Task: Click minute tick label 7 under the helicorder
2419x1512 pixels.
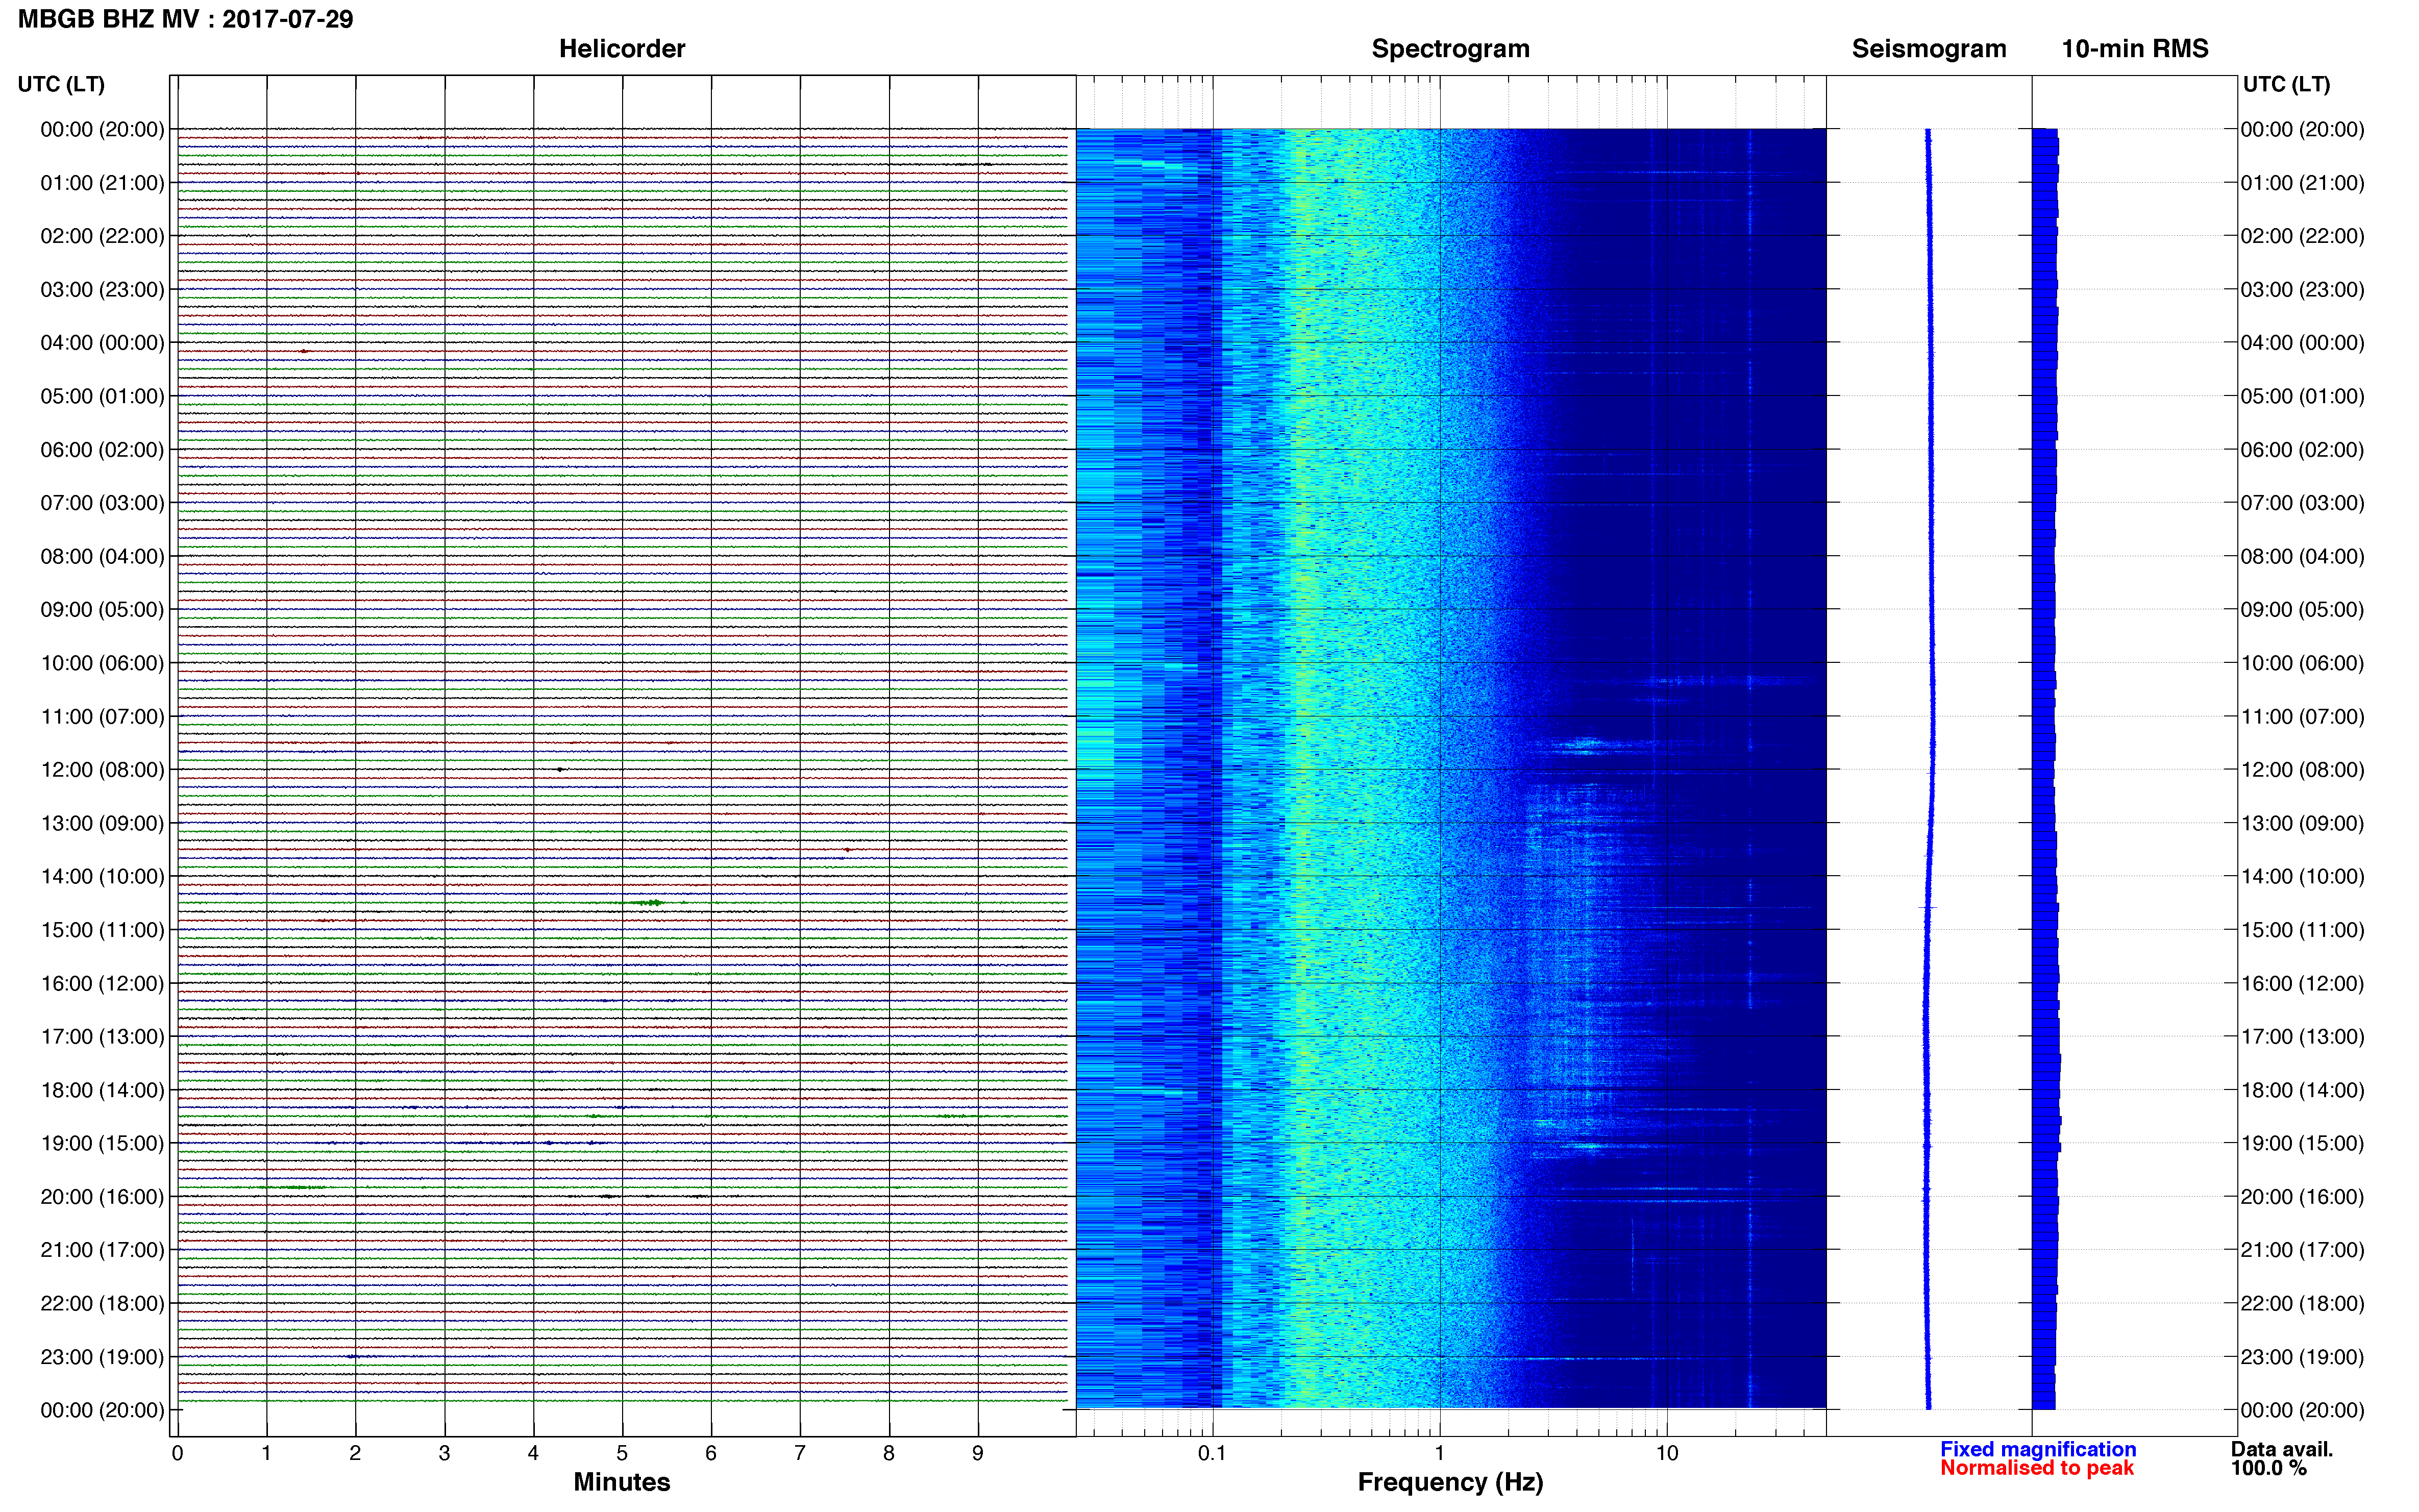Action: [x=800, y=1454]
